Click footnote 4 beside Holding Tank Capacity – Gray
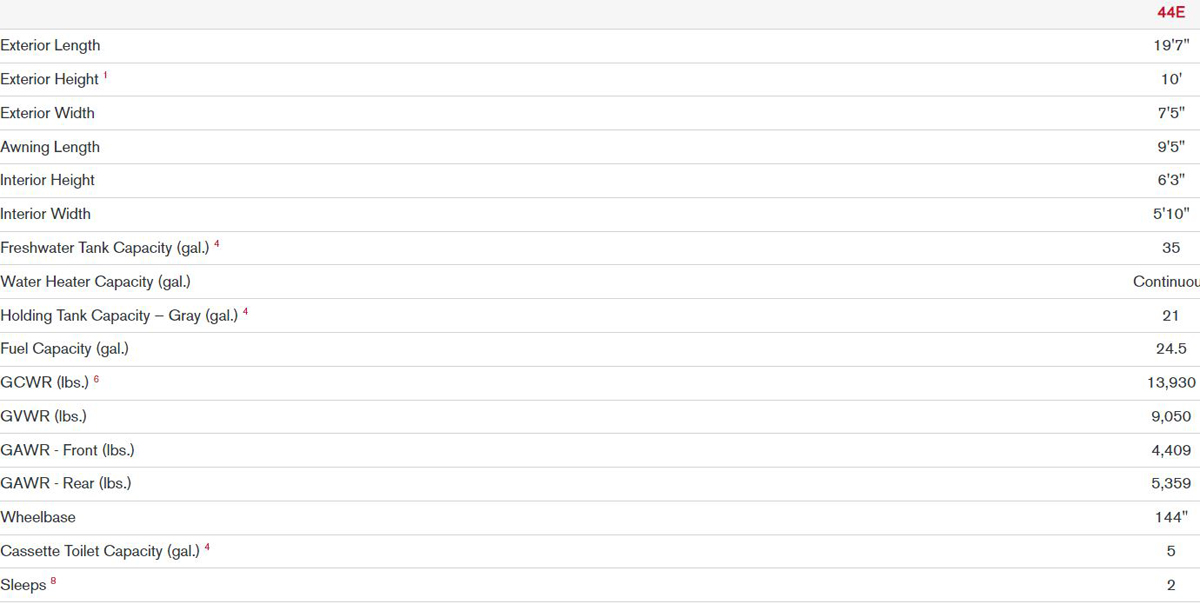 245,311
